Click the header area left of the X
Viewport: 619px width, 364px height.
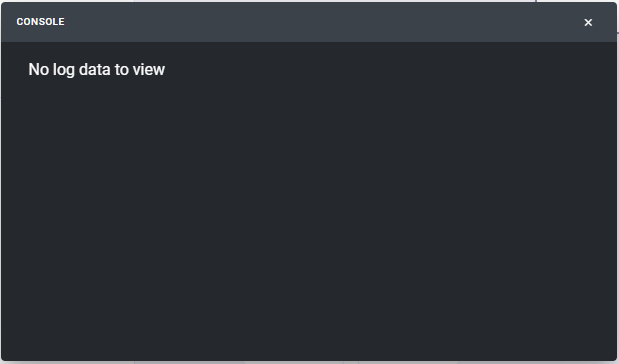513,22
